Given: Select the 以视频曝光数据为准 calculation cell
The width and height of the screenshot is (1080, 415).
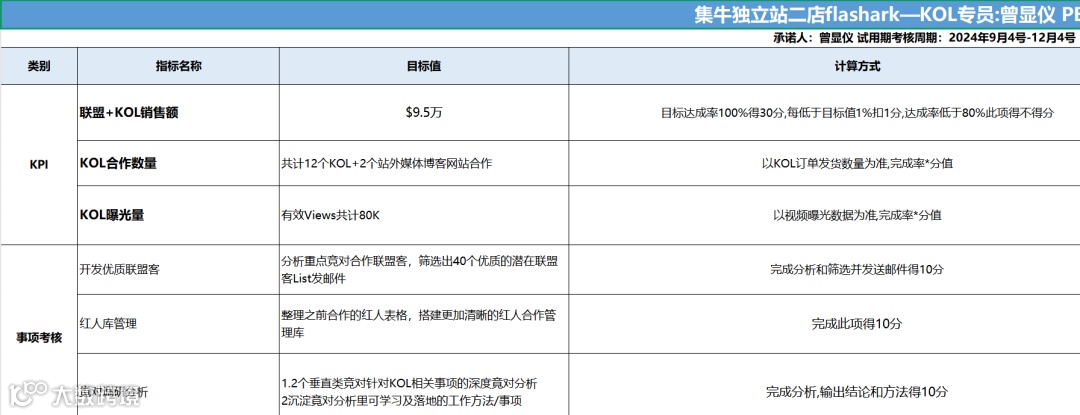Looking at the screenshot, I should 824,215.
